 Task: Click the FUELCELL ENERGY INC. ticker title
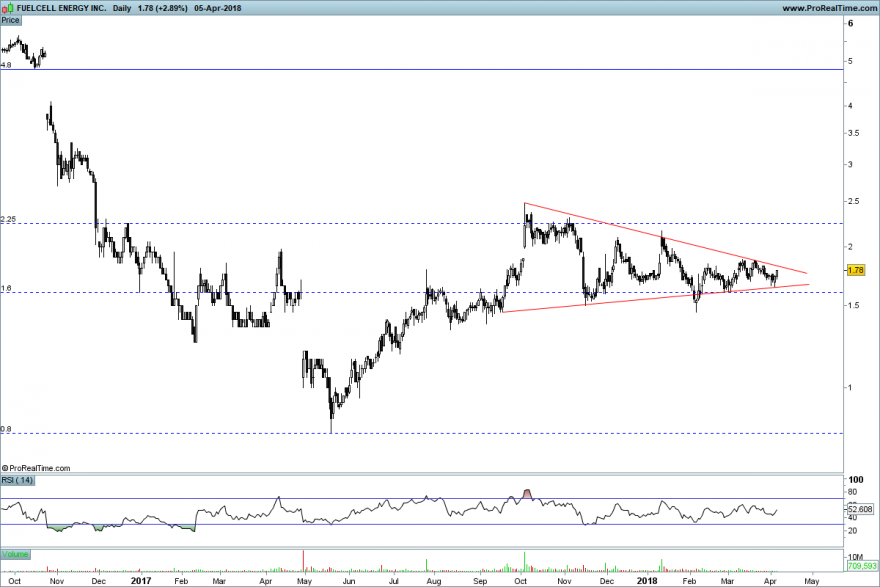tap(61, 8)
